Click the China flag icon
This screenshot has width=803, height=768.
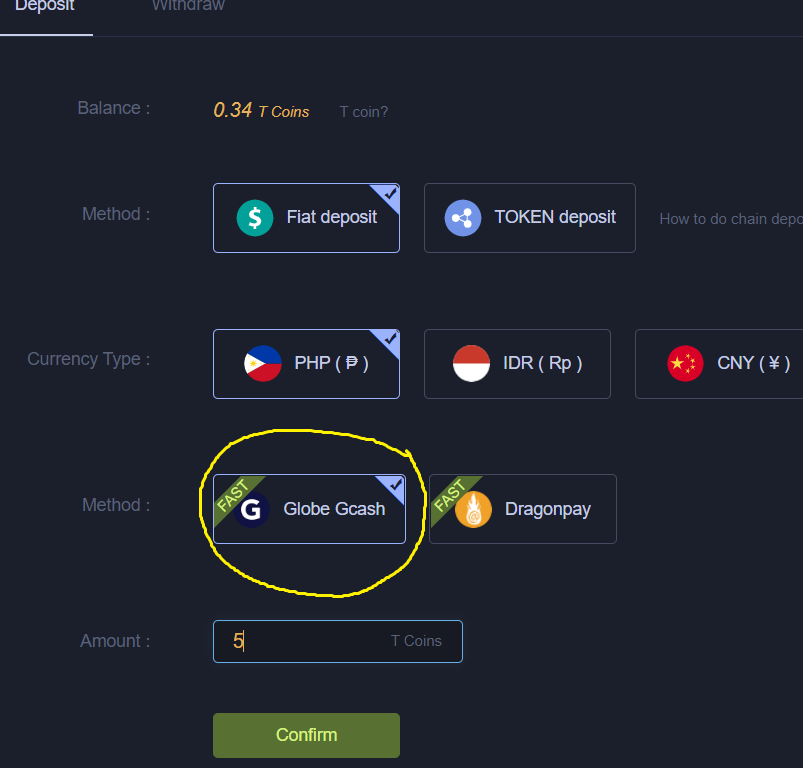tap(685, 364)
